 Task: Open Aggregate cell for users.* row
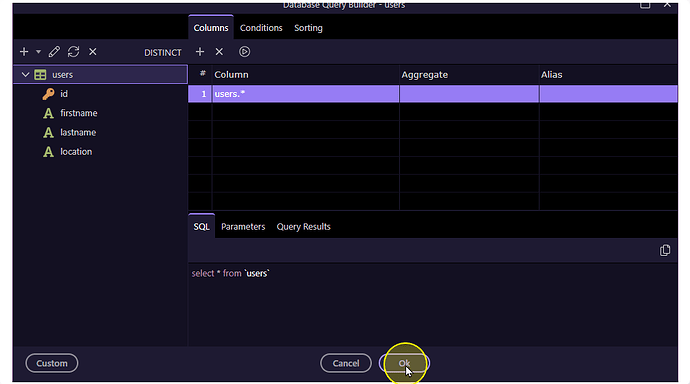pos(469,94)
